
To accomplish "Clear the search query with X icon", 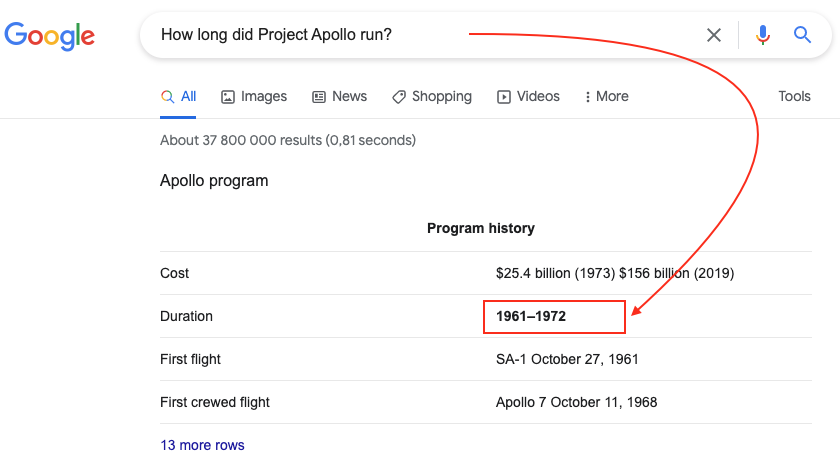I will [x=714, y=36].
